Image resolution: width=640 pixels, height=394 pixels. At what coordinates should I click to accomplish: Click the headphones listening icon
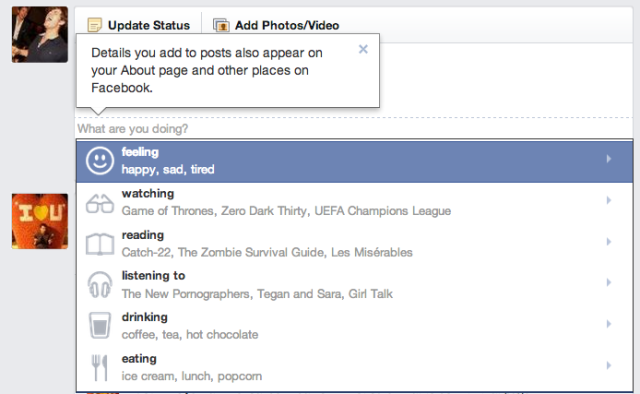[100, 285]
